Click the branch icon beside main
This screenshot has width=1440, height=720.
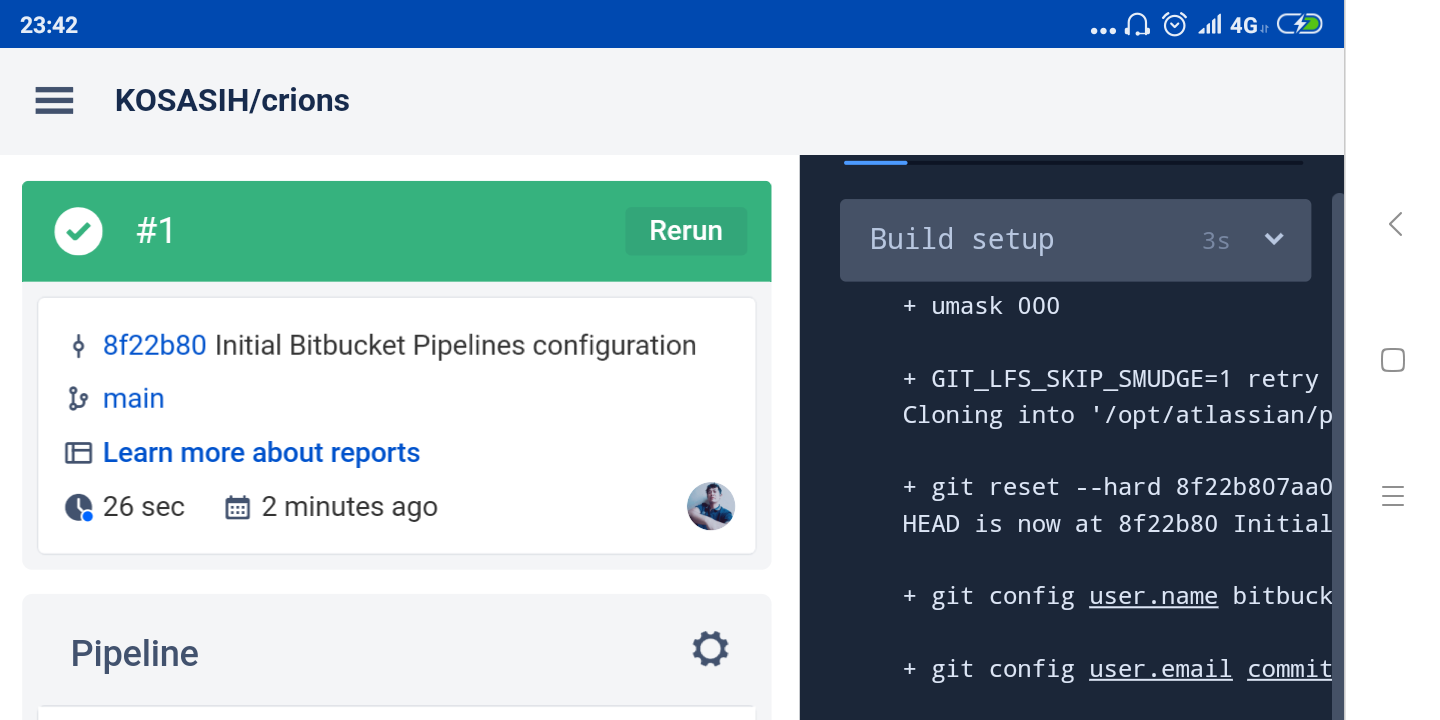coord(78,399)
